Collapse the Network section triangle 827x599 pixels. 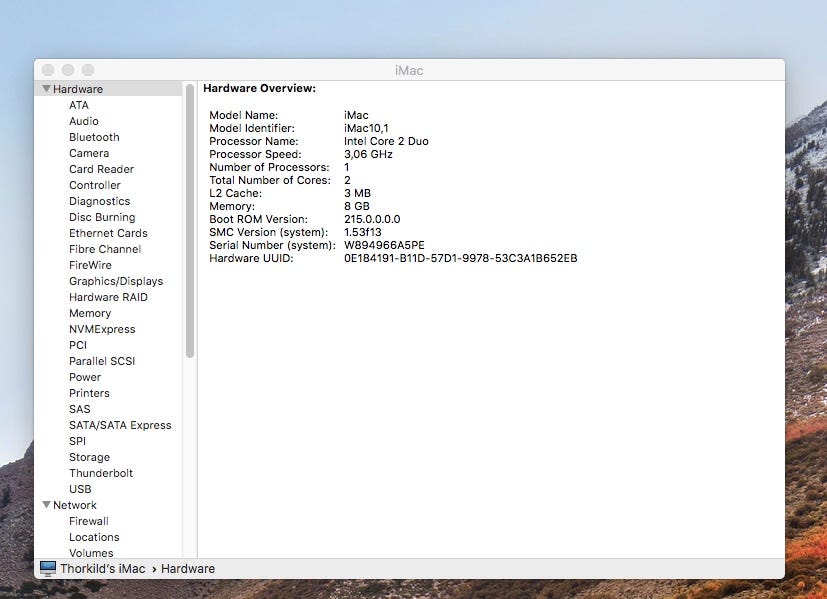(46, 505)
